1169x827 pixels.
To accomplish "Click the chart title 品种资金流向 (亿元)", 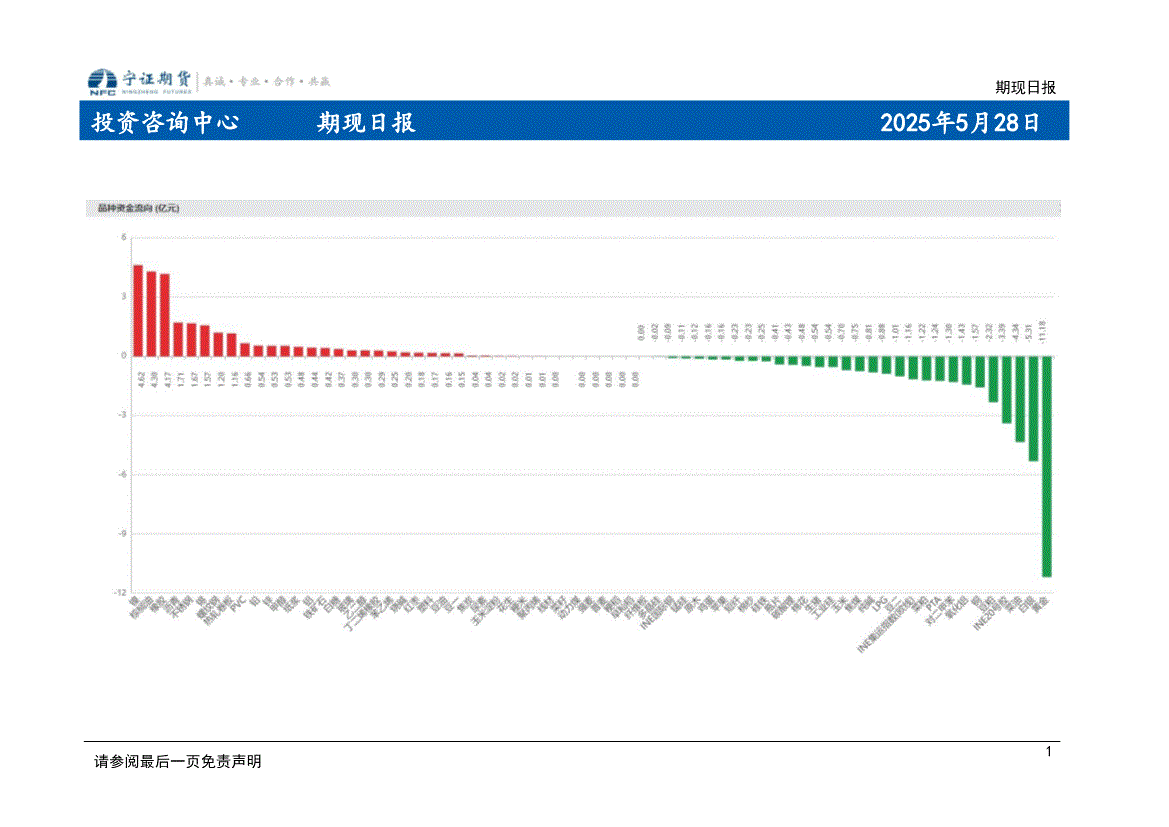I will 137,209.
